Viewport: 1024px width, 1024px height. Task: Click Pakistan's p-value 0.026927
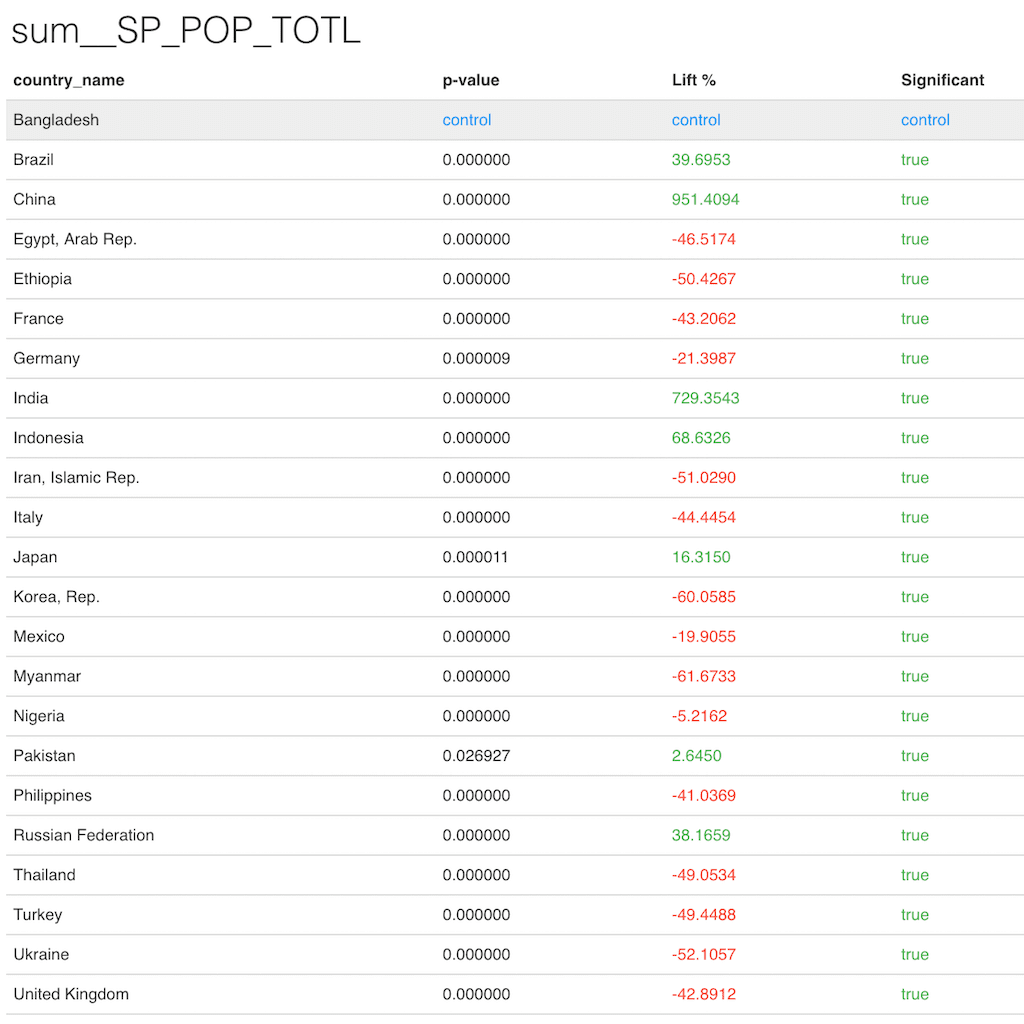coord(476,756)
